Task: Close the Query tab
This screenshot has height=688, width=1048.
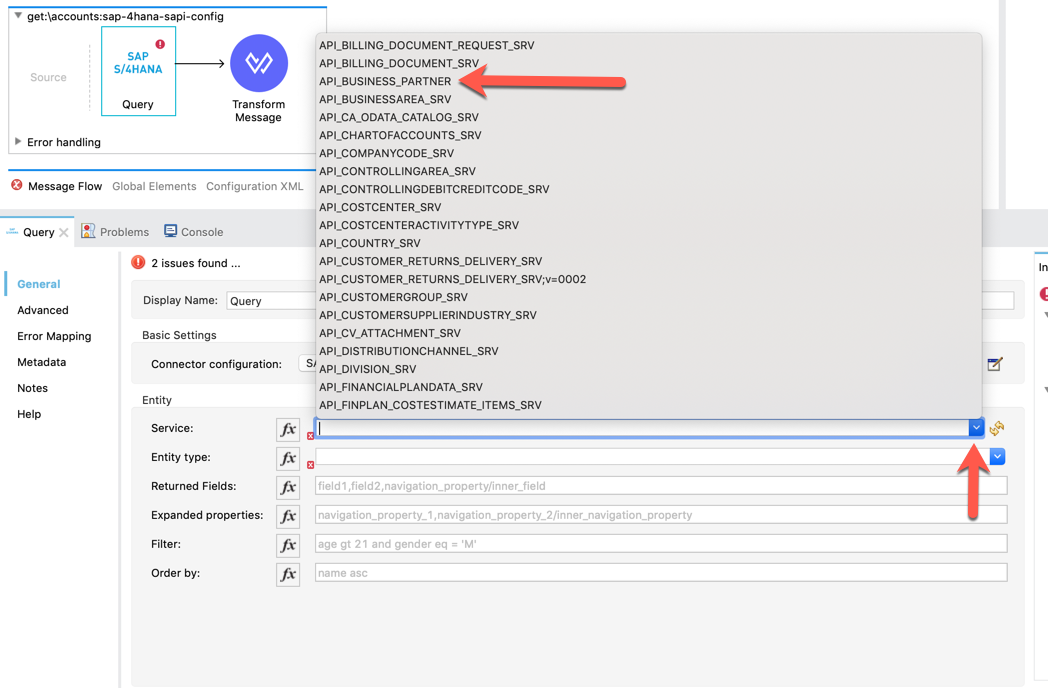Action: point(63,233)
